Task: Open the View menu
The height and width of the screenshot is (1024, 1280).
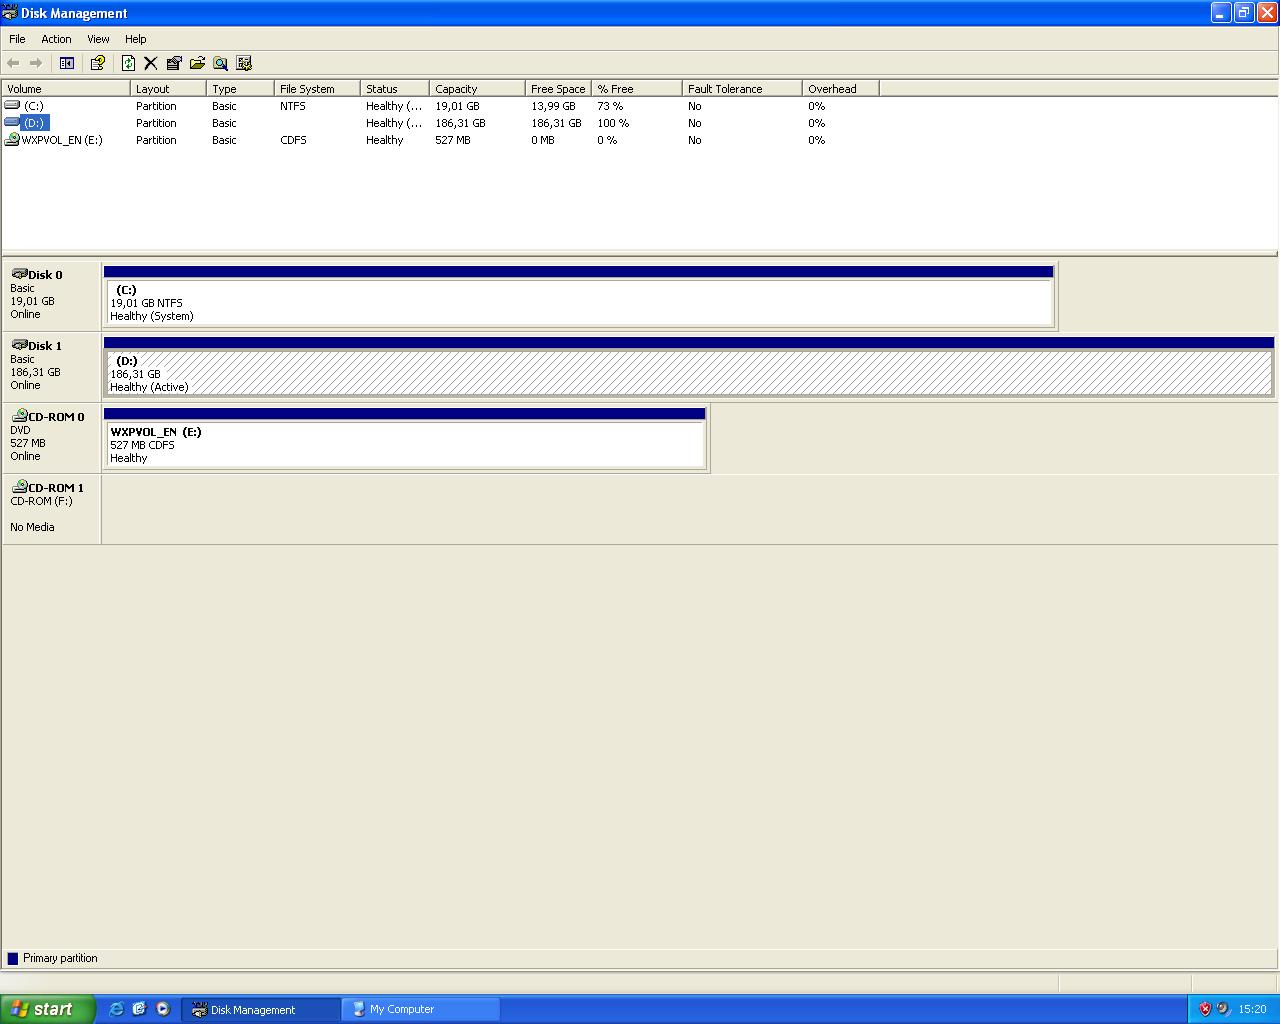Action: 98,39
